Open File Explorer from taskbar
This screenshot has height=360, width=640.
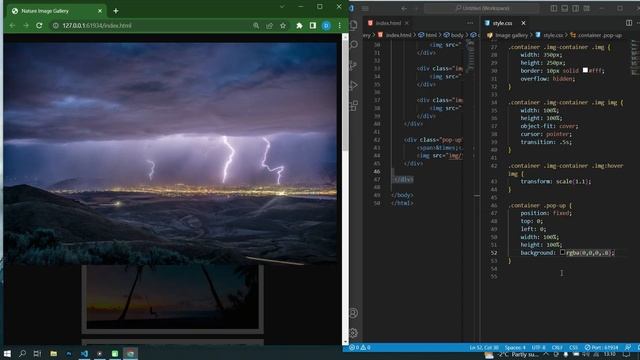point(53,353)
